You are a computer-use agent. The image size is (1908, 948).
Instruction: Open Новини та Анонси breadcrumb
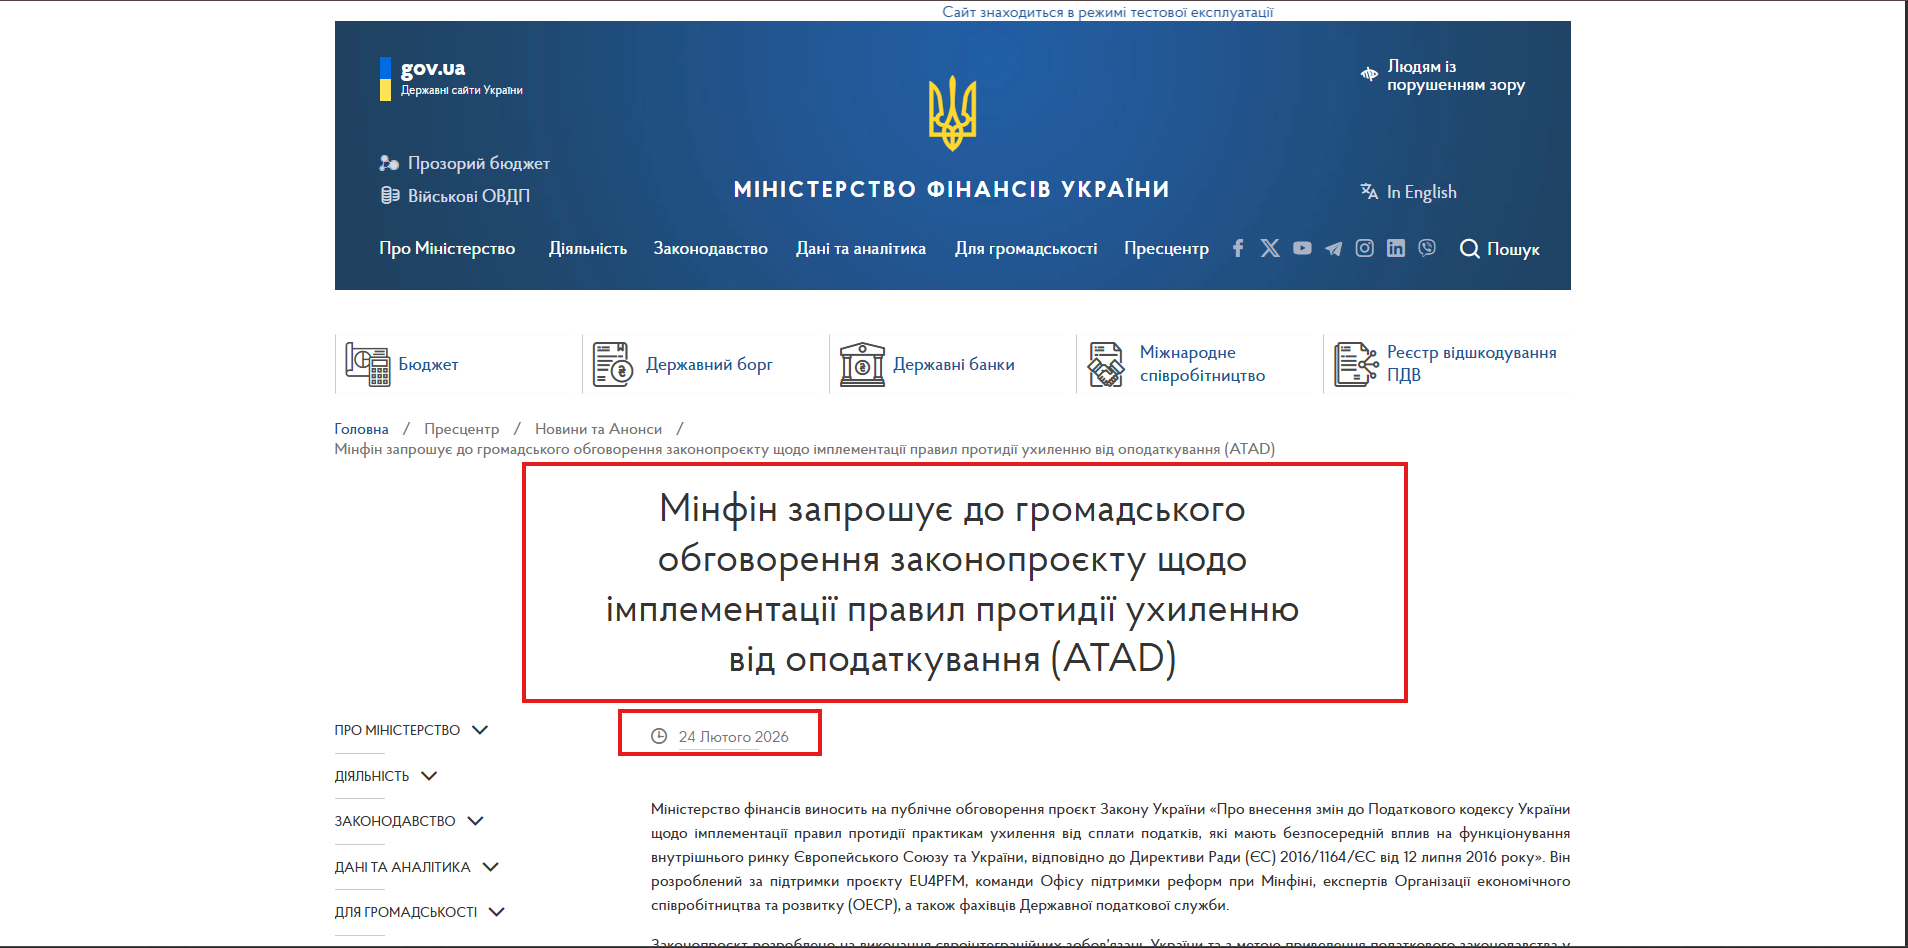(598, 429)
